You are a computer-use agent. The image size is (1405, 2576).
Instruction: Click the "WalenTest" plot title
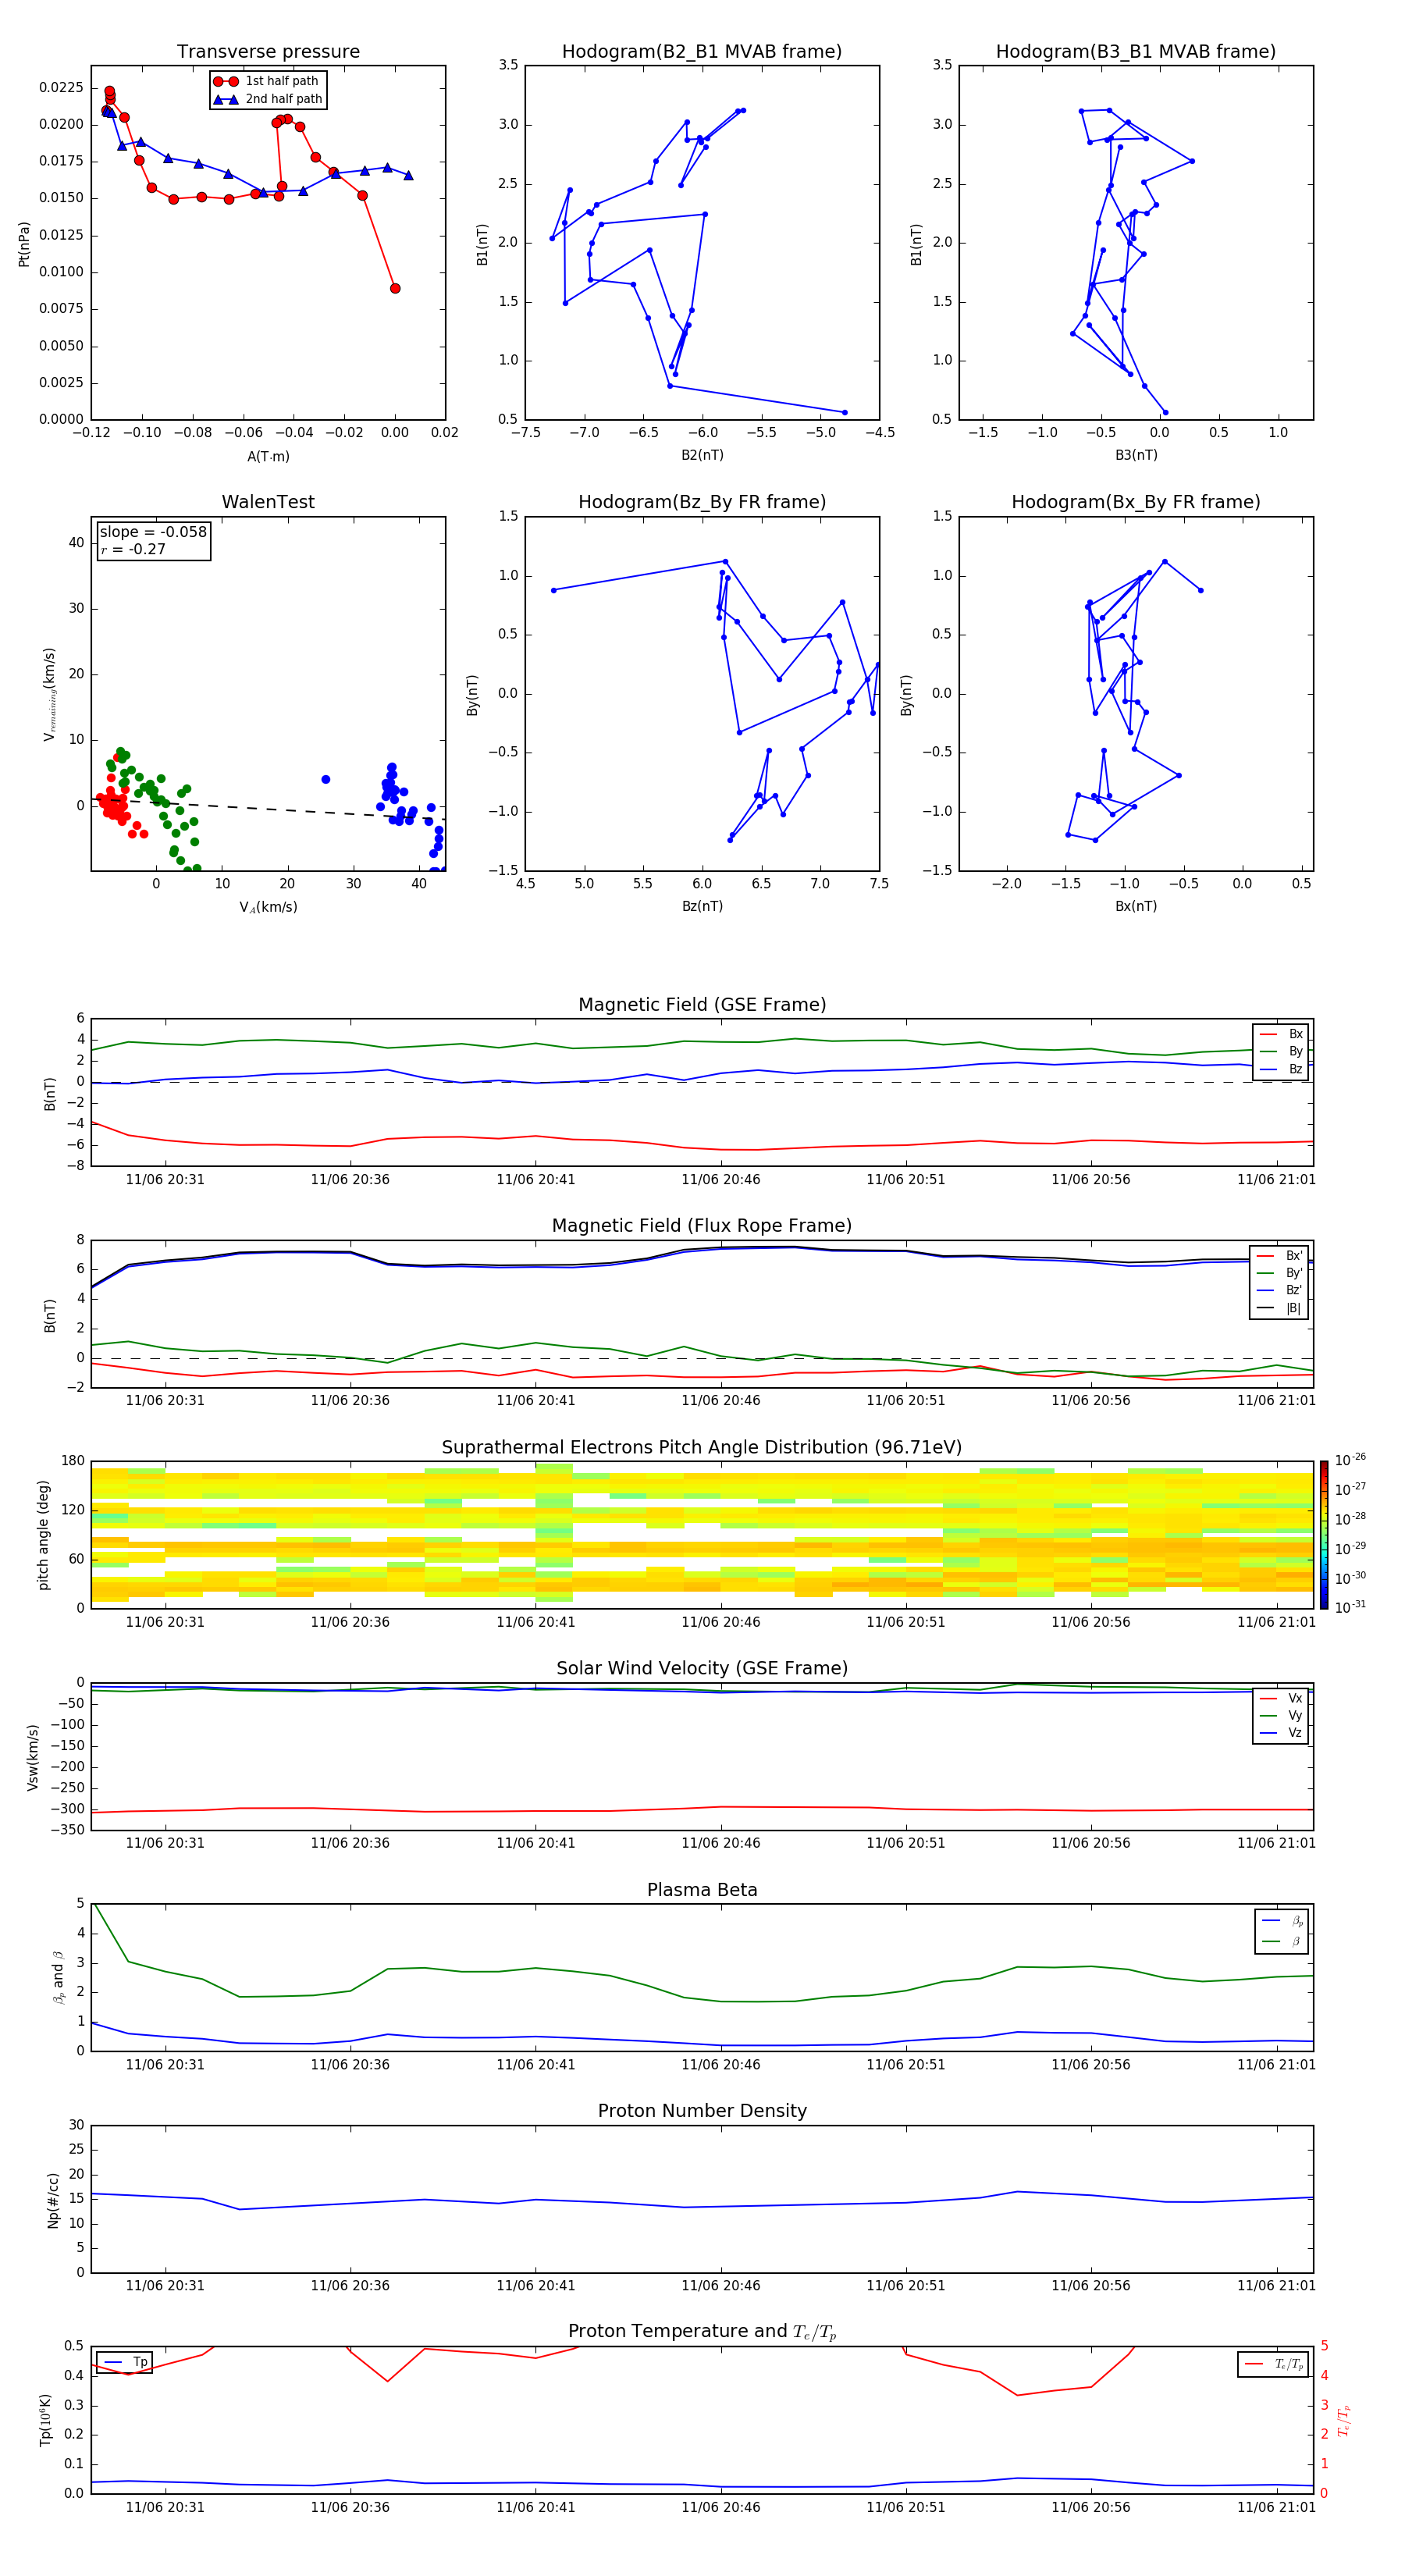(268, 502)
